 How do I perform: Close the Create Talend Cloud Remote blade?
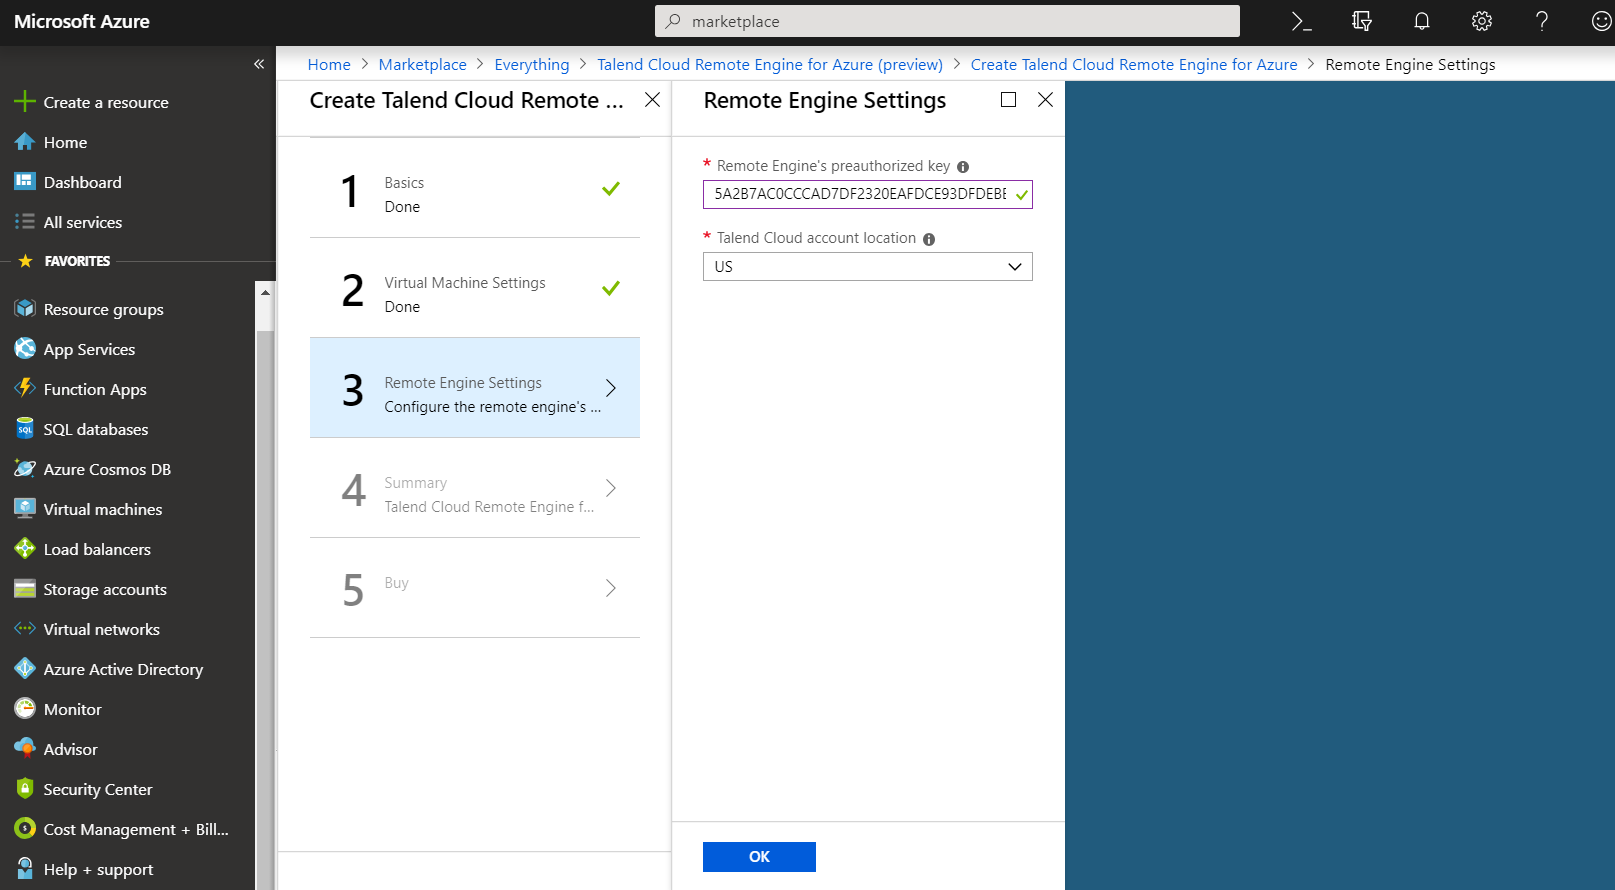[x=652, y=100]
